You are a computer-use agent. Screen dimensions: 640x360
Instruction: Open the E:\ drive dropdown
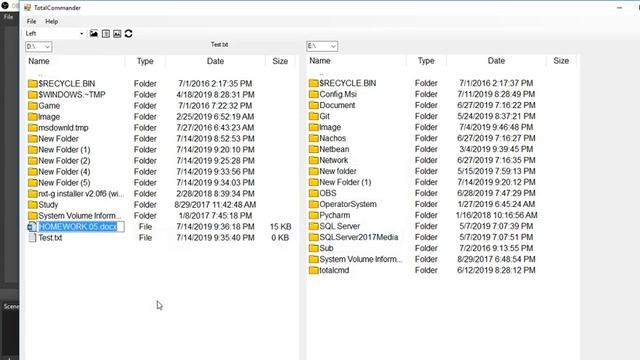click(322, 46)
